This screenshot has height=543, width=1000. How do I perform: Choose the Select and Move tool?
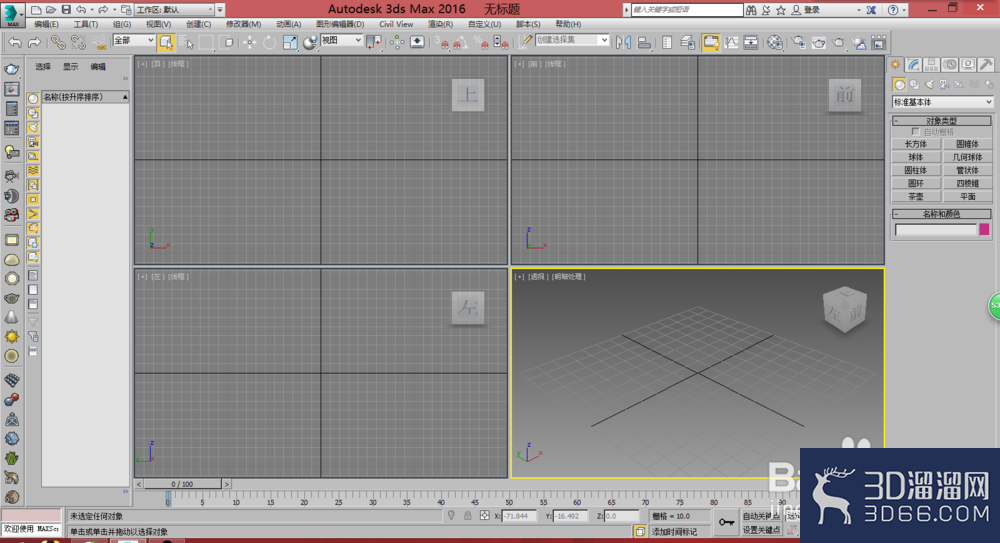(249, 43)
